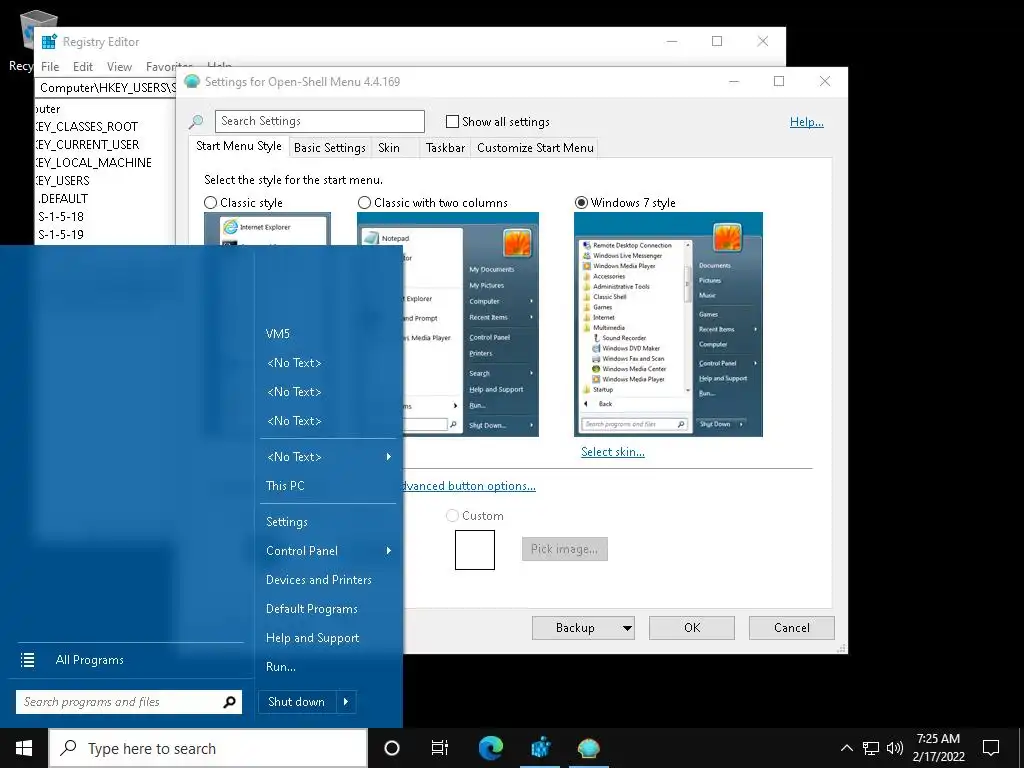
Task: Select the Custom button image radio
Action: (452, 516)
